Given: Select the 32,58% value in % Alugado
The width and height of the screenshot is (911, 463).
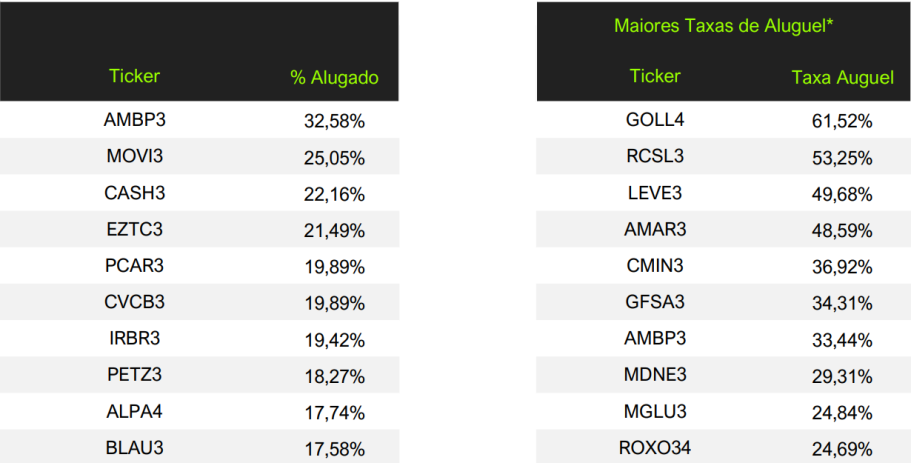Looking at the screenshot, I should [x=334, y=121].
